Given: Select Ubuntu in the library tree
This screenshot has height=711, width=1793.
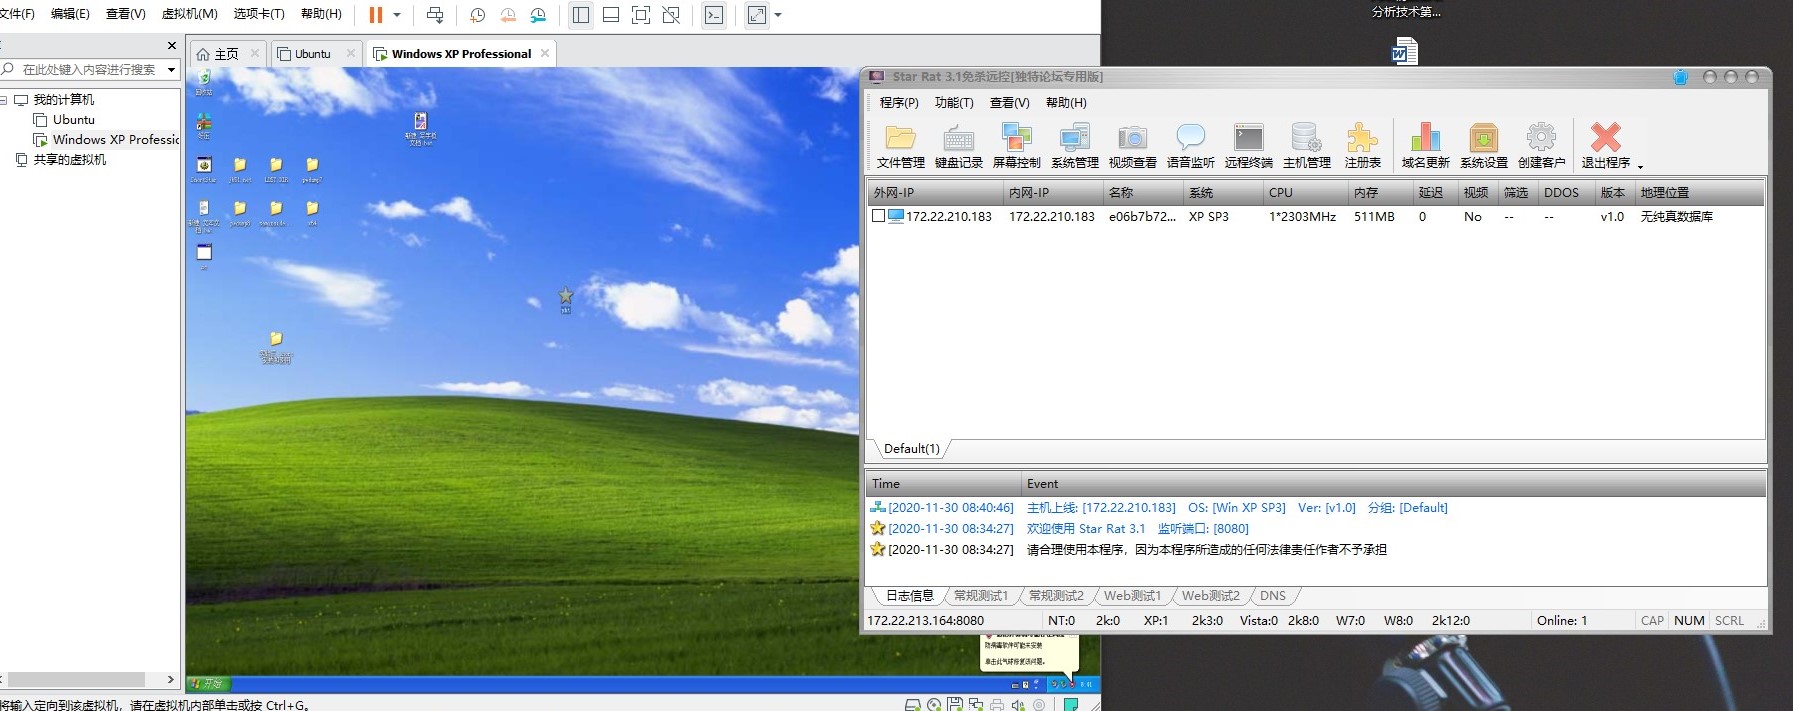Looking at the screenshot, I should (74, 120).
